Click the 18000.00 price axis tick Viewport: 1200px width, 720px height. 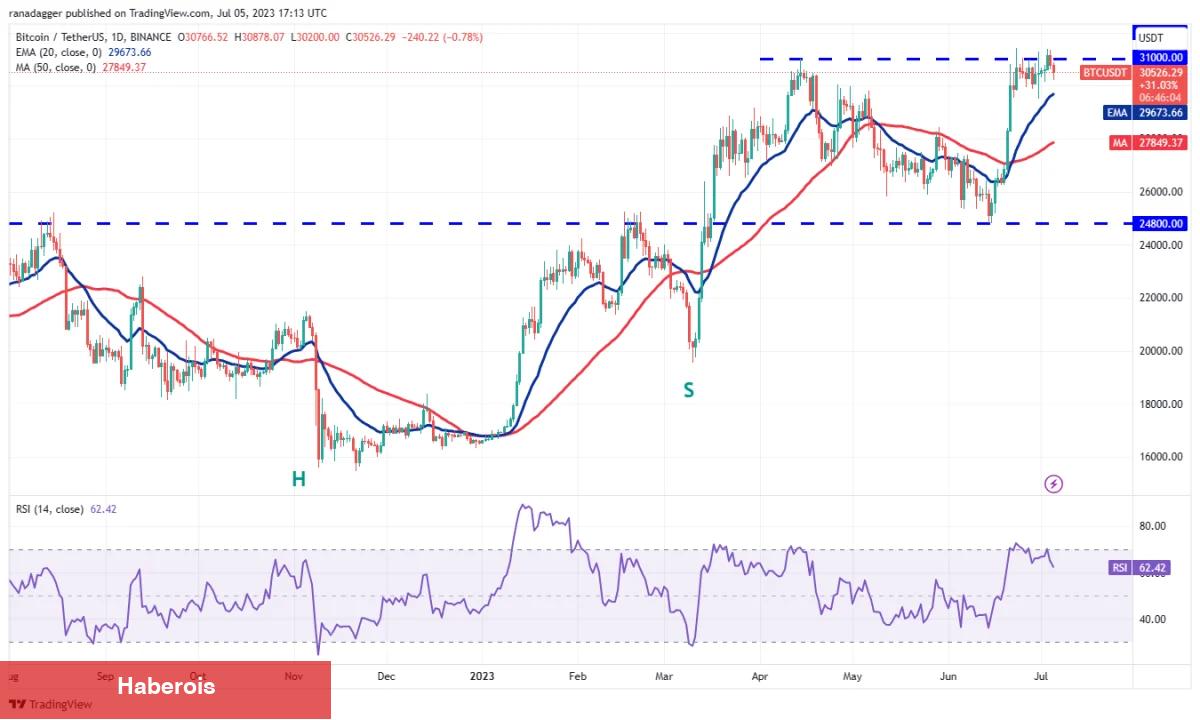[x=1161, y=405]
